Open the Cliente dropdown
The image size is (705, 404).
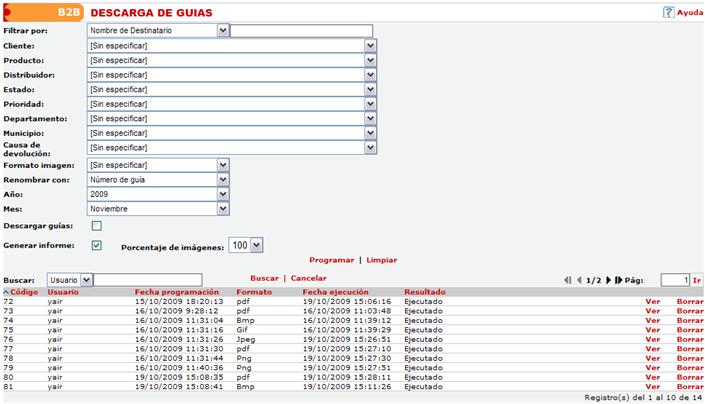point(370,46)
